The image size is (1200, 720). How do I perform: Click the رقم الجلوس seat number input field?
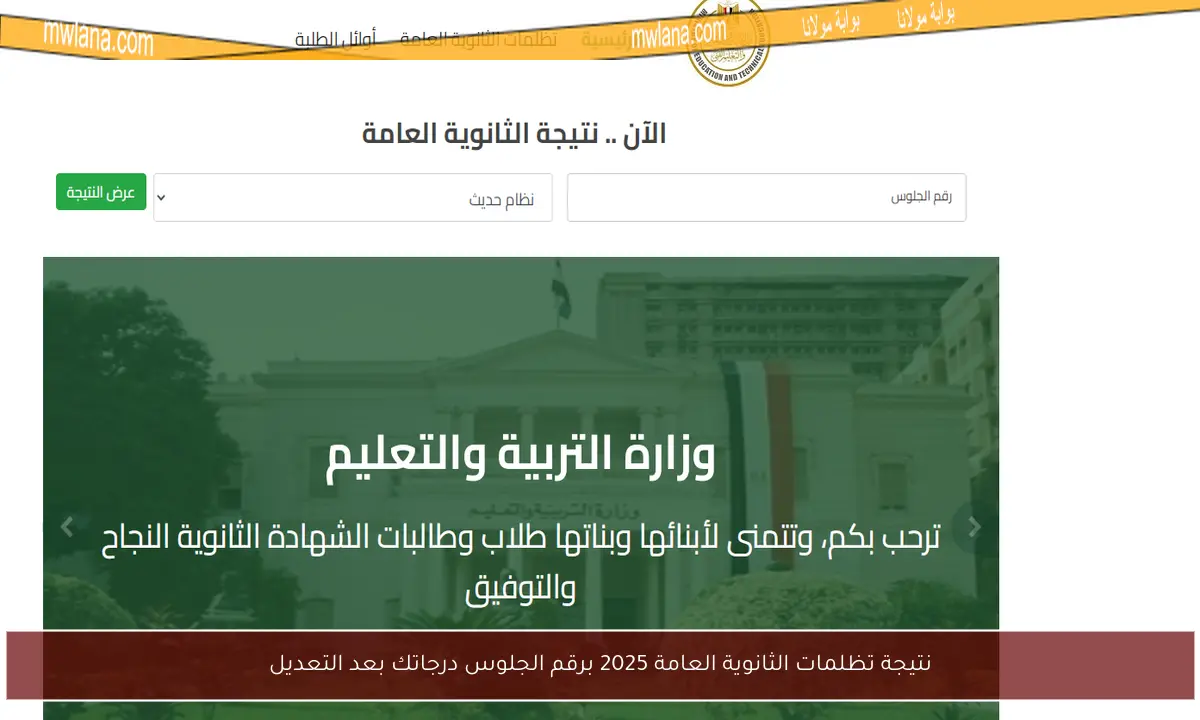point(766,198)
